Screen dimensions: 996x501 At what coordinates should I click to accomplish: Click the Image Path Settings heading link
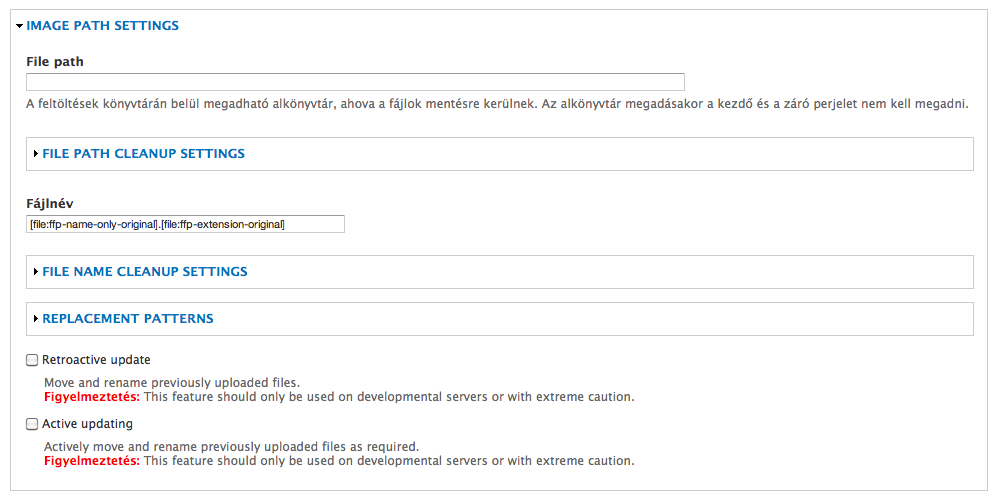pyautogui.click(x=102, y=26)
